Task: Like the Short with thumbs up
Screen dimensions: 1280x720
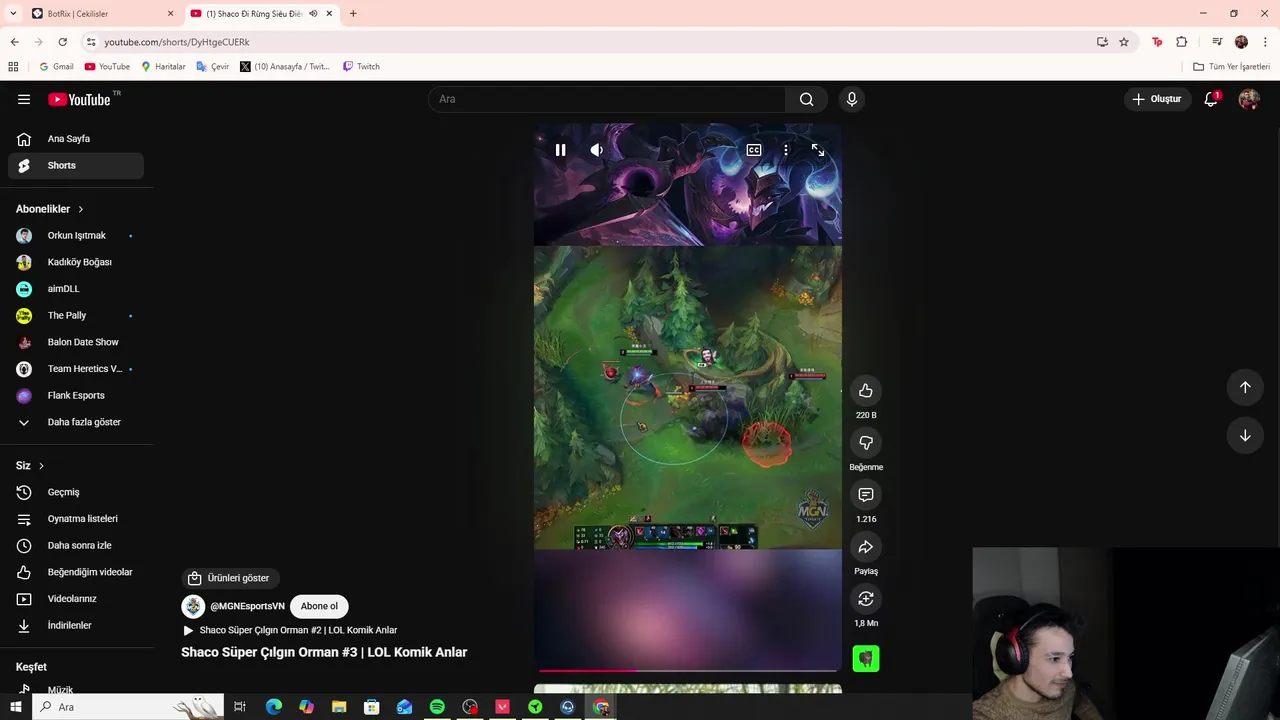Action: pos(866,391)
